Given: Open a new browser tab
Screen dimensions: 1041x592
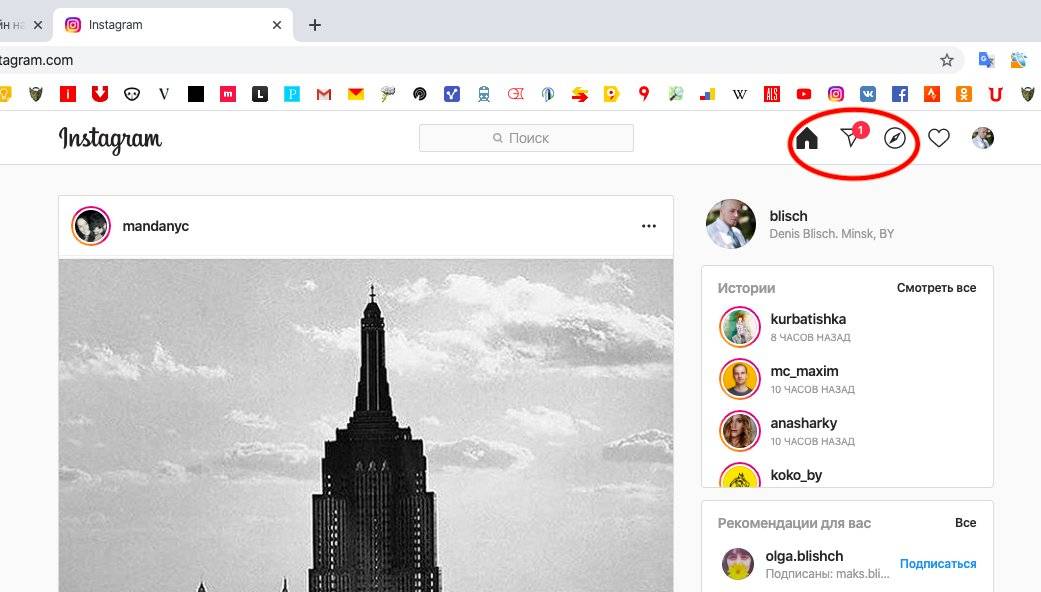Looking at the screenshot, I should tap(315, 25).
